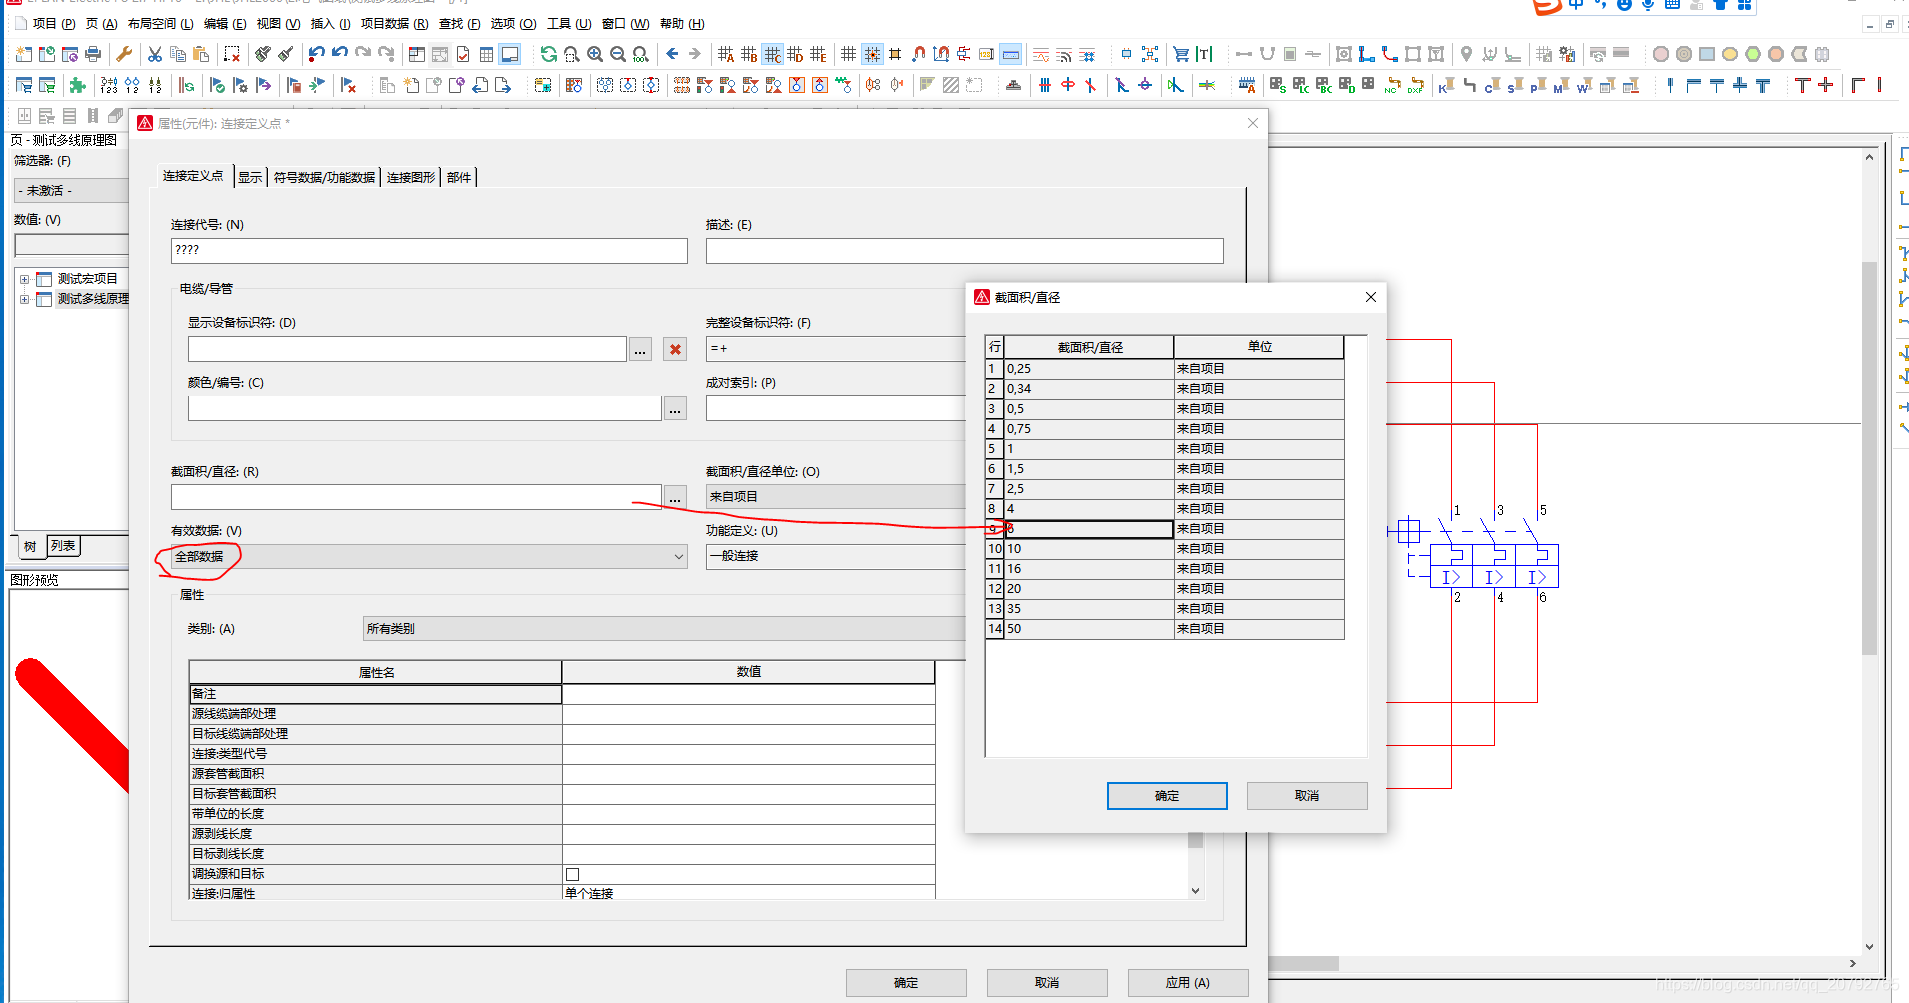Viewport: 1909px width, 1003px height.
Task: Switch to the 符号数据/功能数据 tab
Action: click(324, 177)
